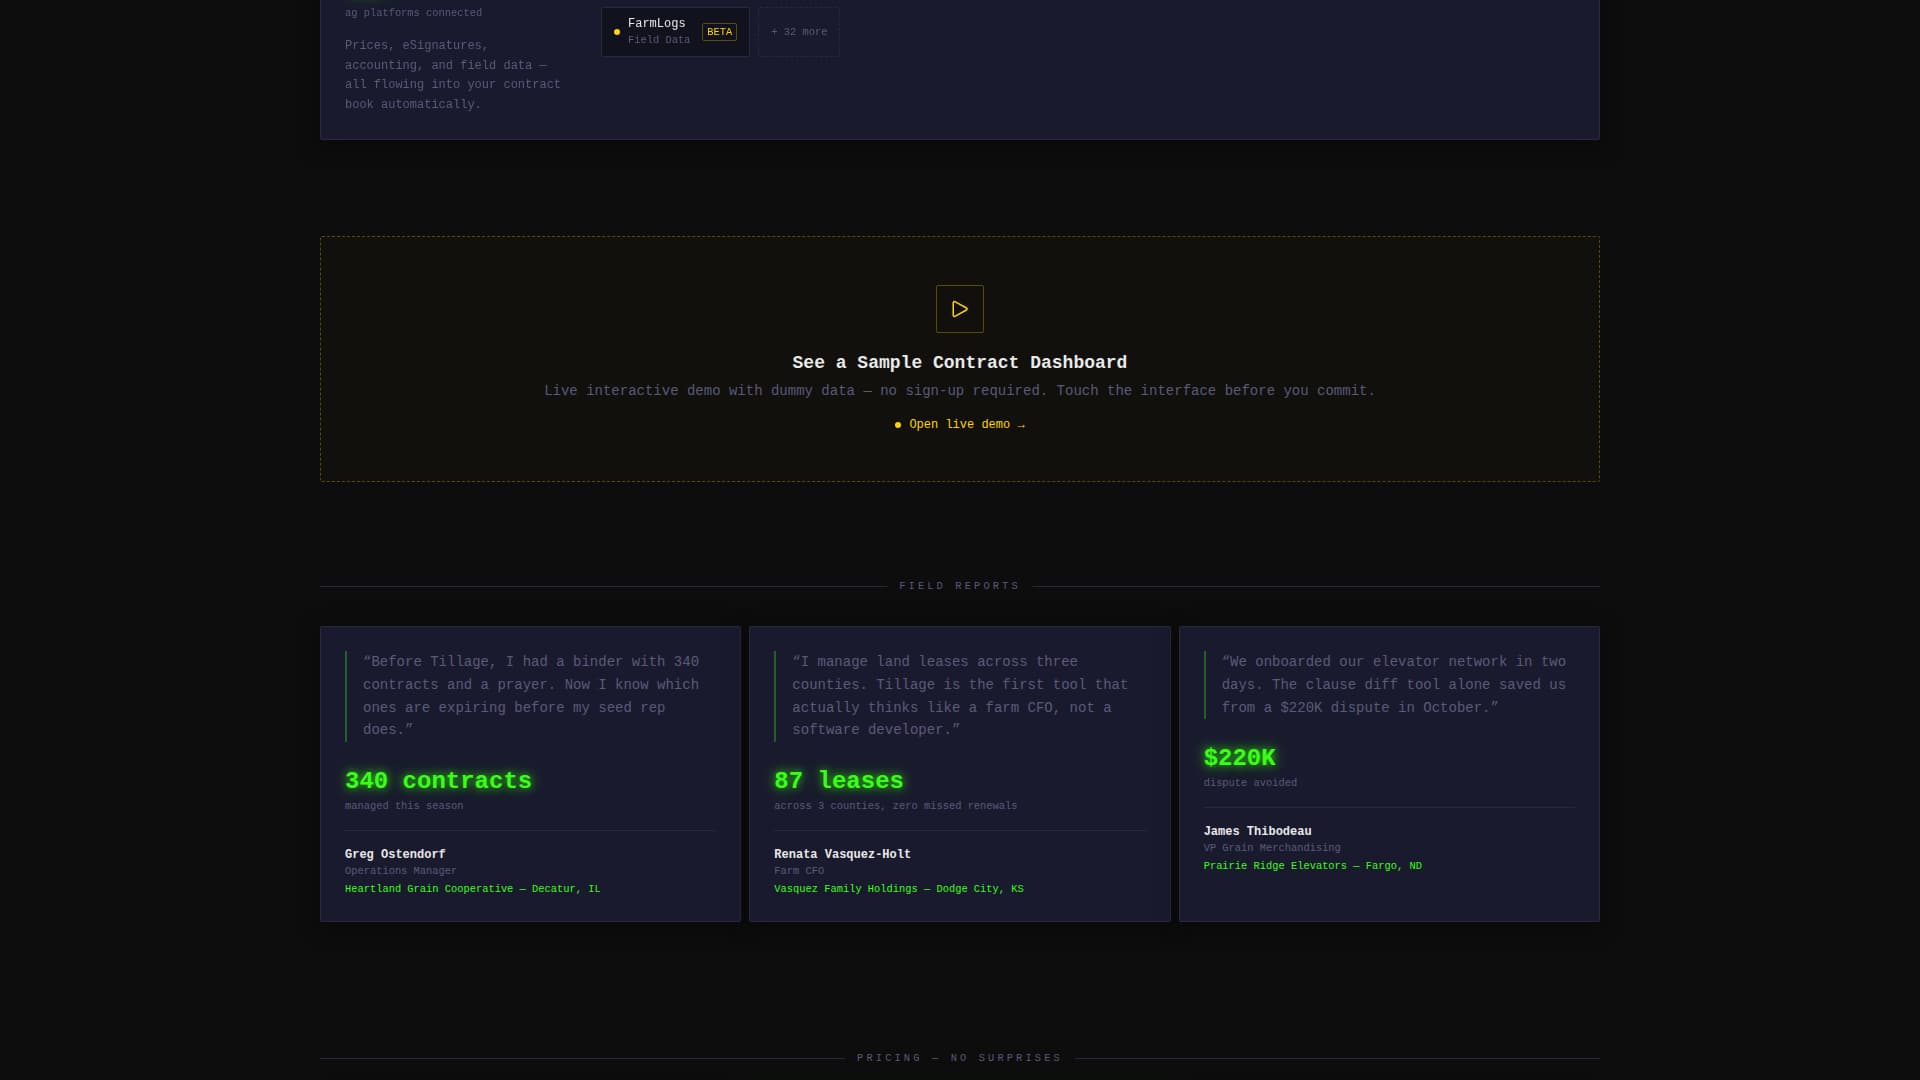
Task: Click Vasquez Family Holdings — Dodge City, KS
Action: [898, 889]
